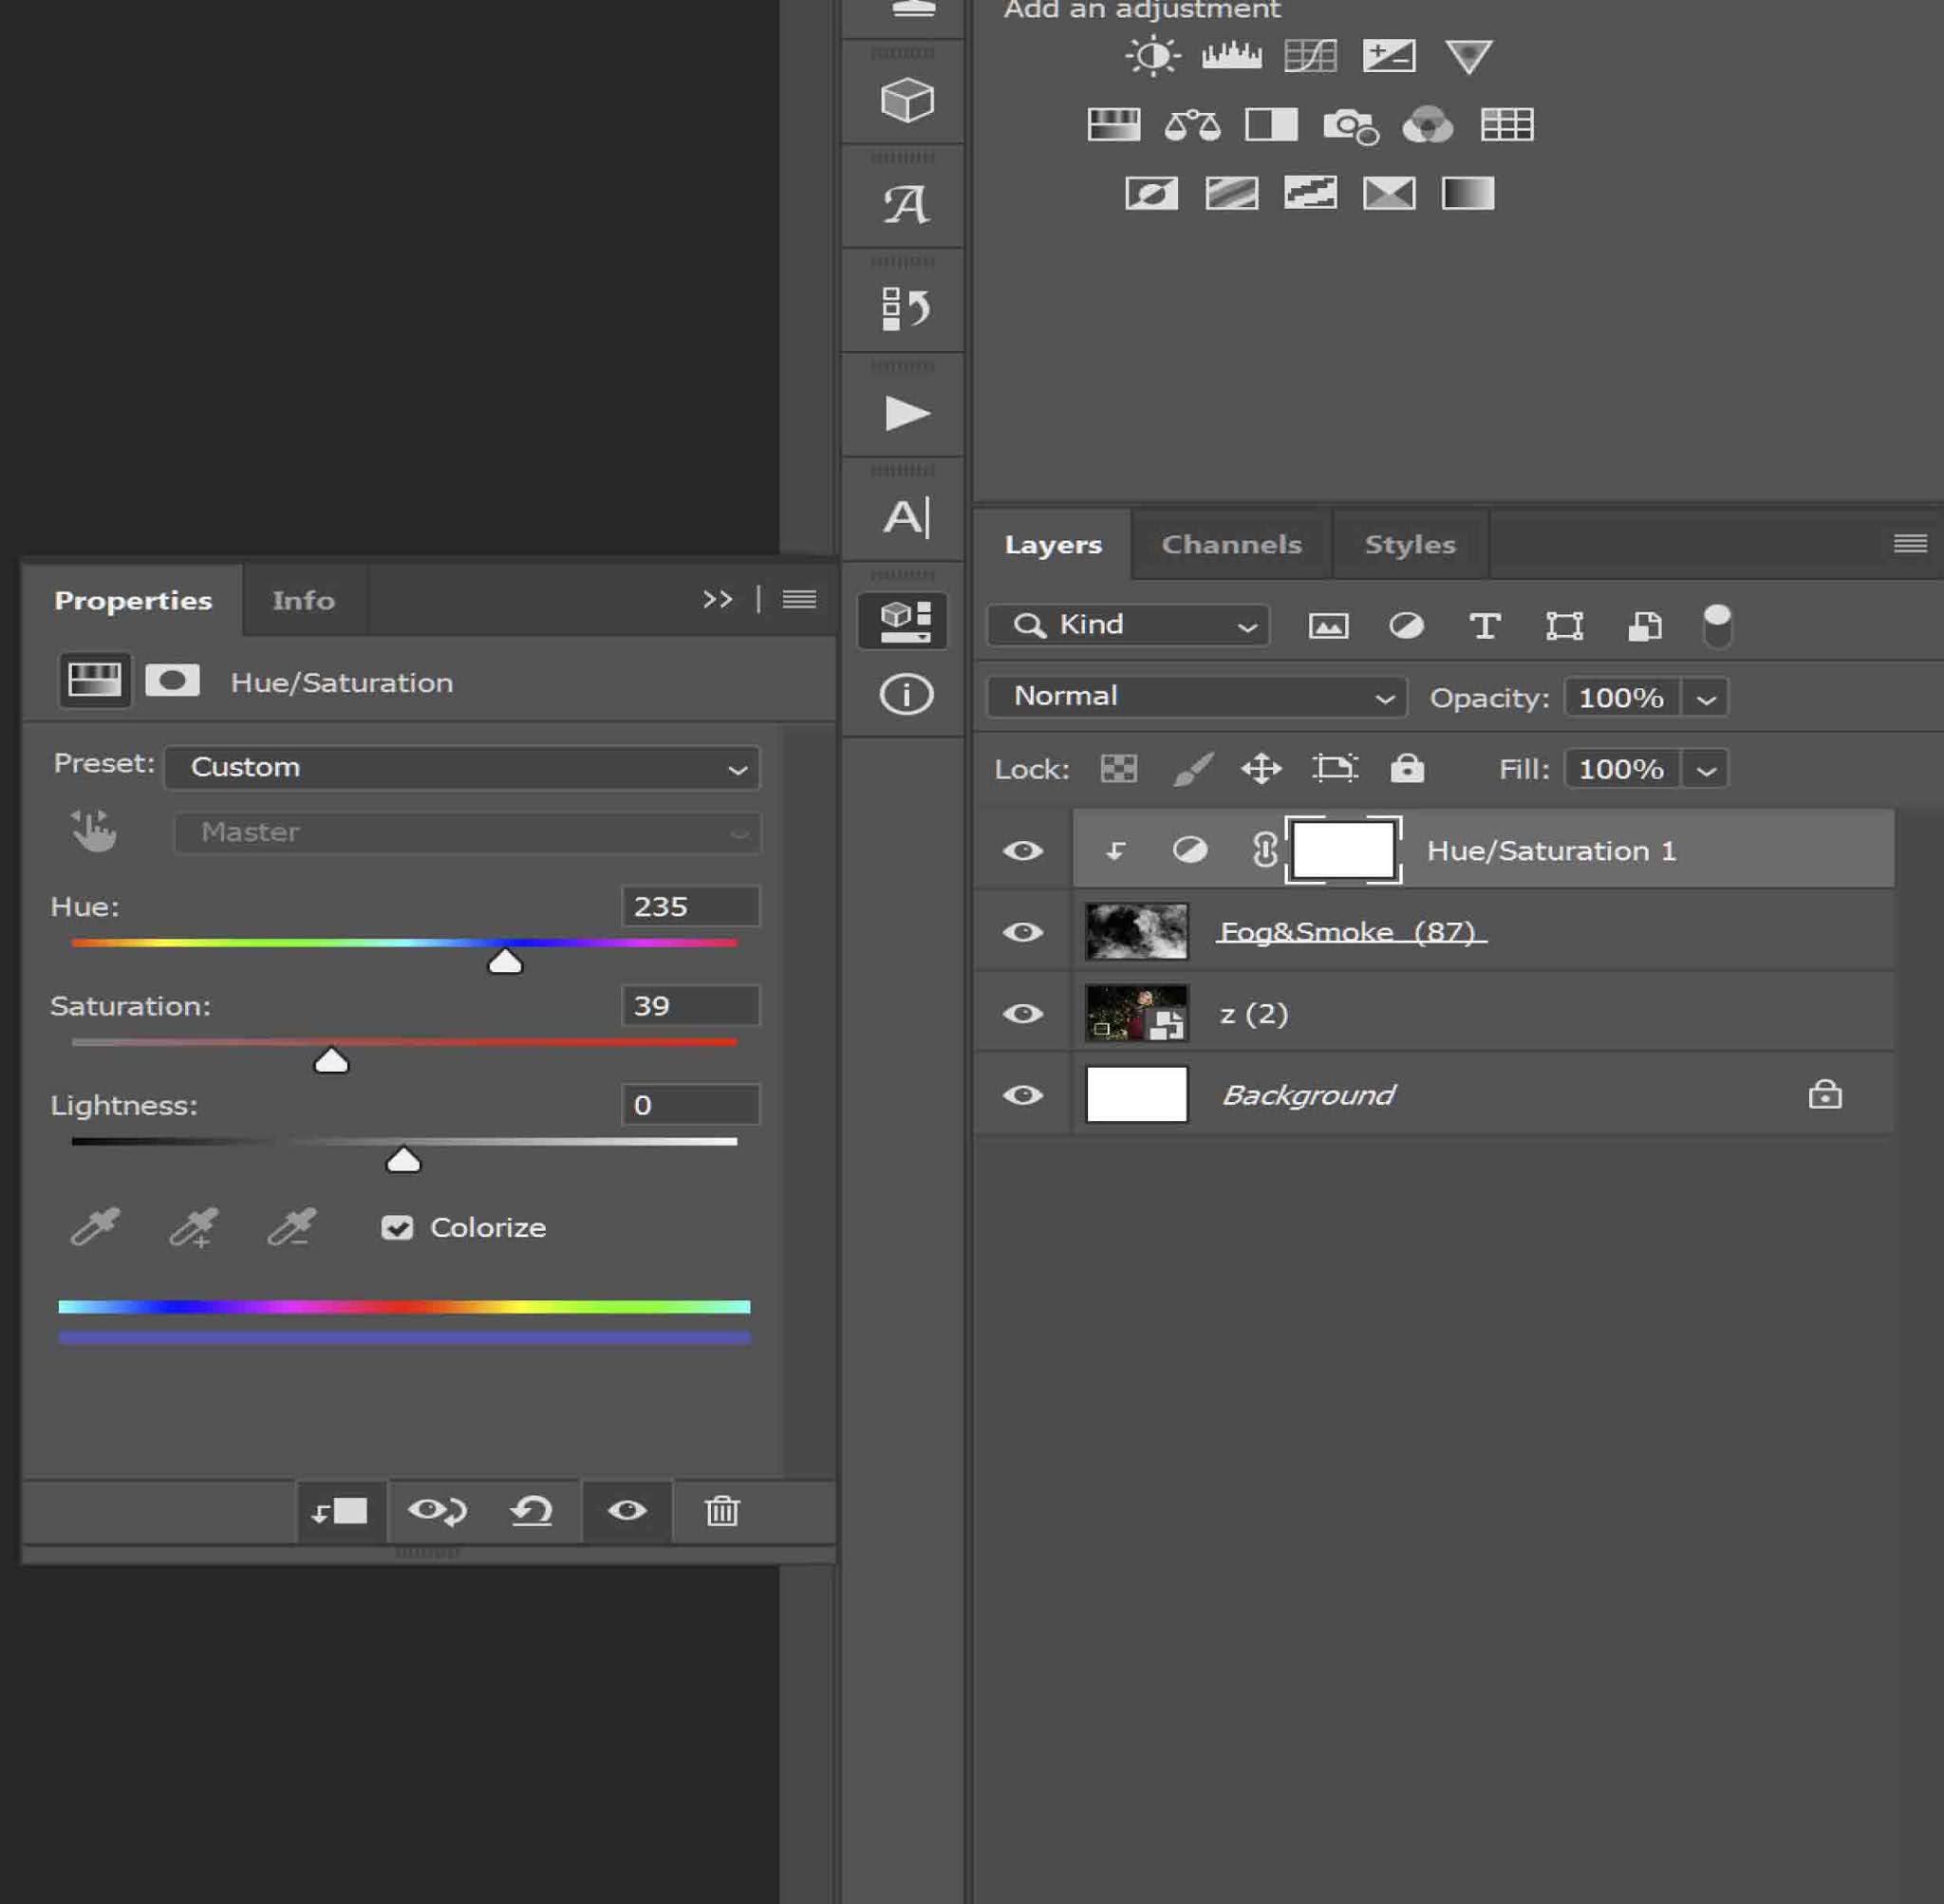Hide the Fog&Smoke (87) layer
This screenshot has width=1944, height=1904.
coord(1022,932)
